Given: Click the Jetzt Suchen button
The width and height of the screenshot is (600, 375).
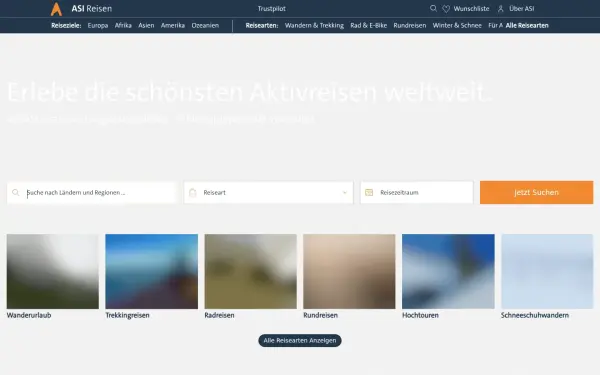Looking at the screenshot, I should pos(536,192).
